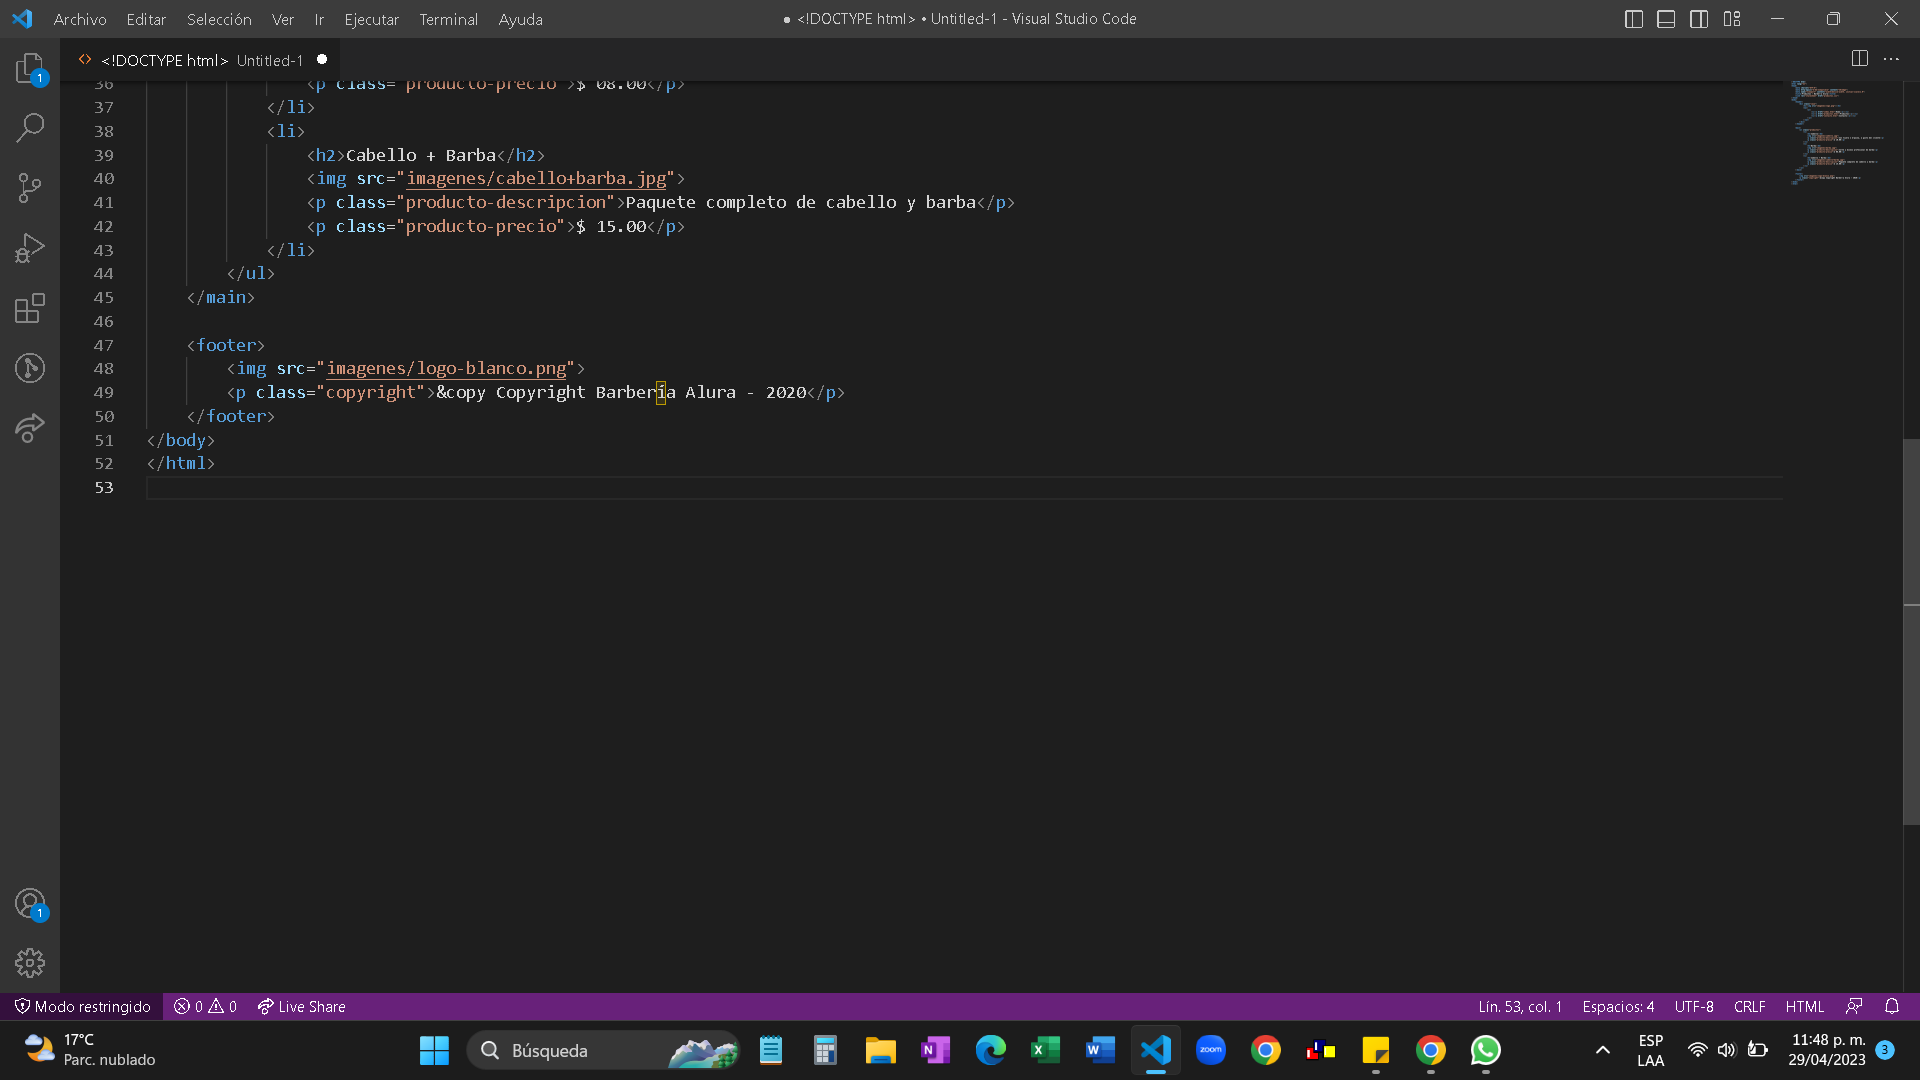Click the Live Share status bar icon
This screenshot has width=1920, height=1080.
click(301, 1006)
